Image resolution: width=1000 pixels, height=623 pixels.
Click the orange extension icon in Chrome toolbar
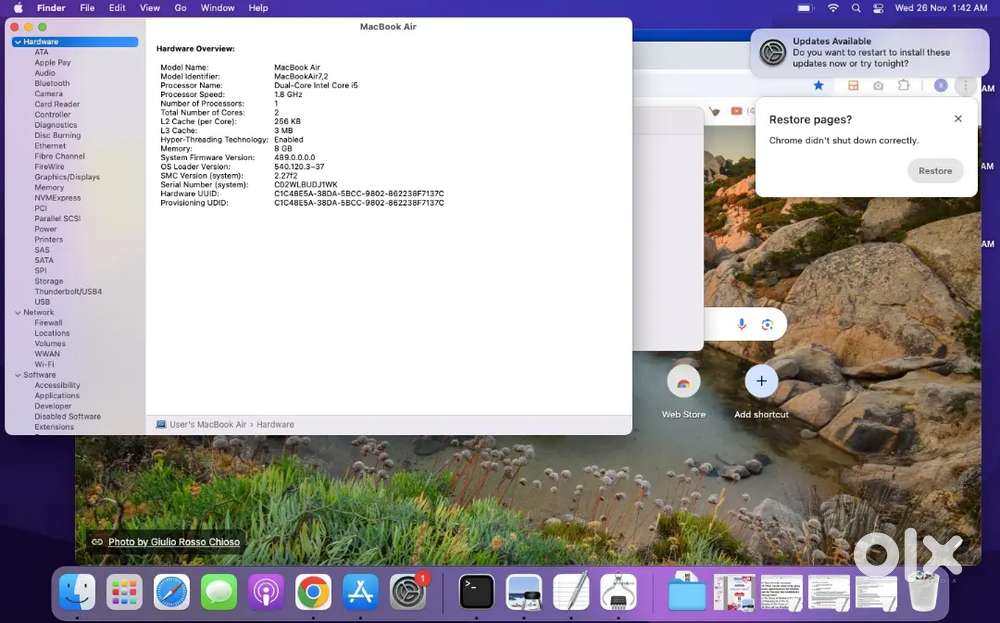coord(853,86)
